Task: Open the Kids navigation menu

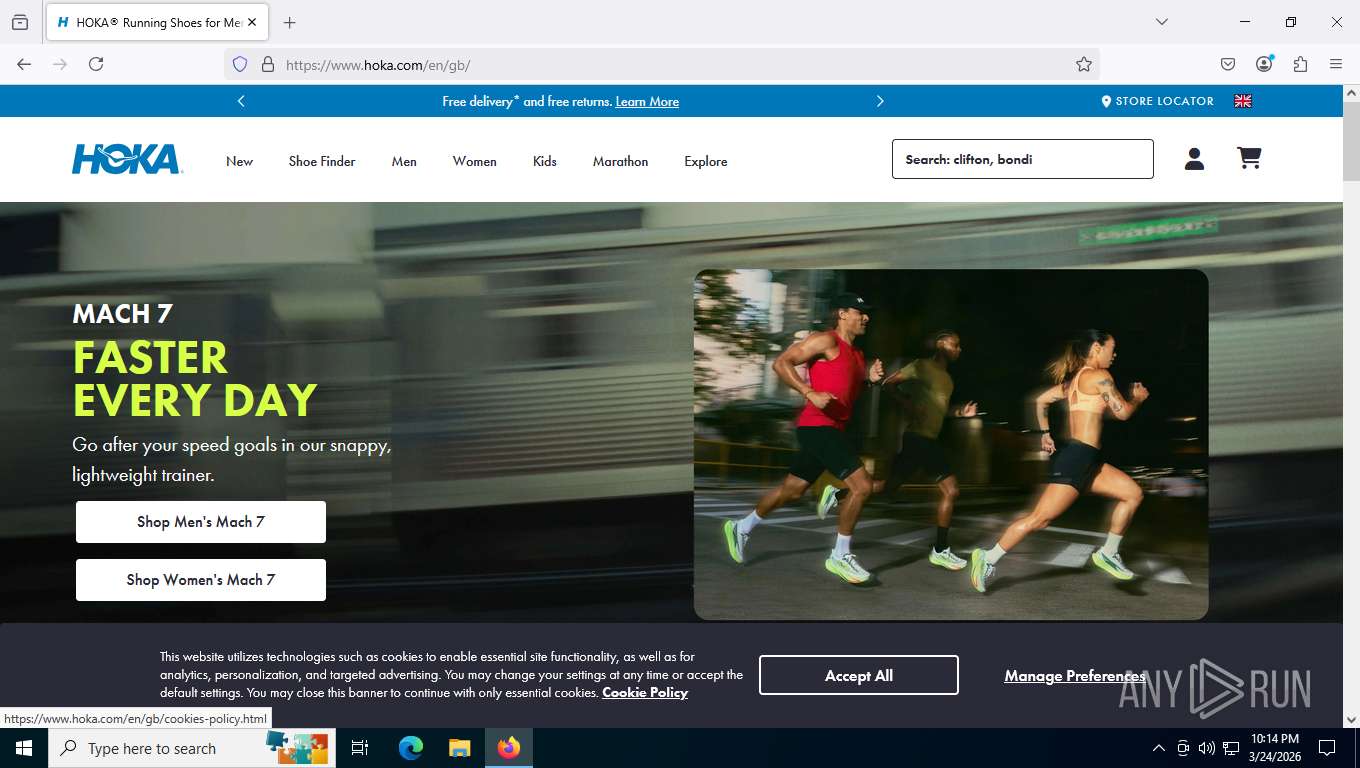Action: click(545, 161)
